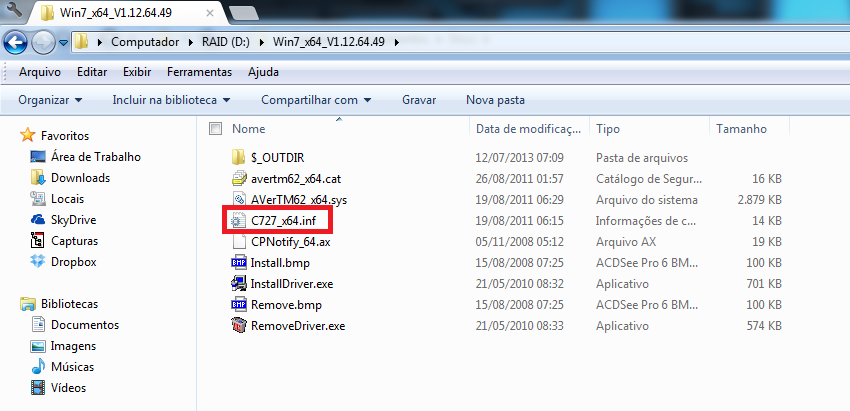The height and width of the screenshot is (411, 850).
Task: Select the RemoveDriver.exe icon
Action: pos(239,326)
